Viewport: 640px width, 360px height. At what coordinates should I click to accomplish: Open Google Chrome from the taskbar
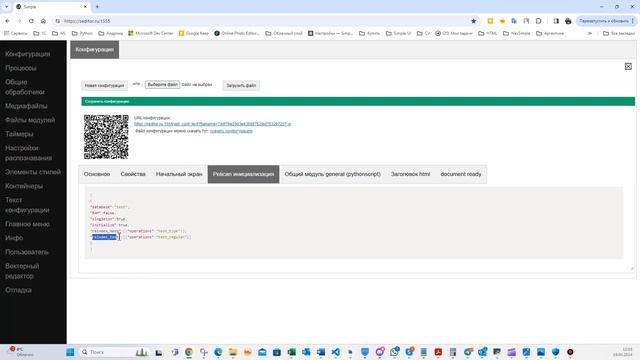[189, 352]
